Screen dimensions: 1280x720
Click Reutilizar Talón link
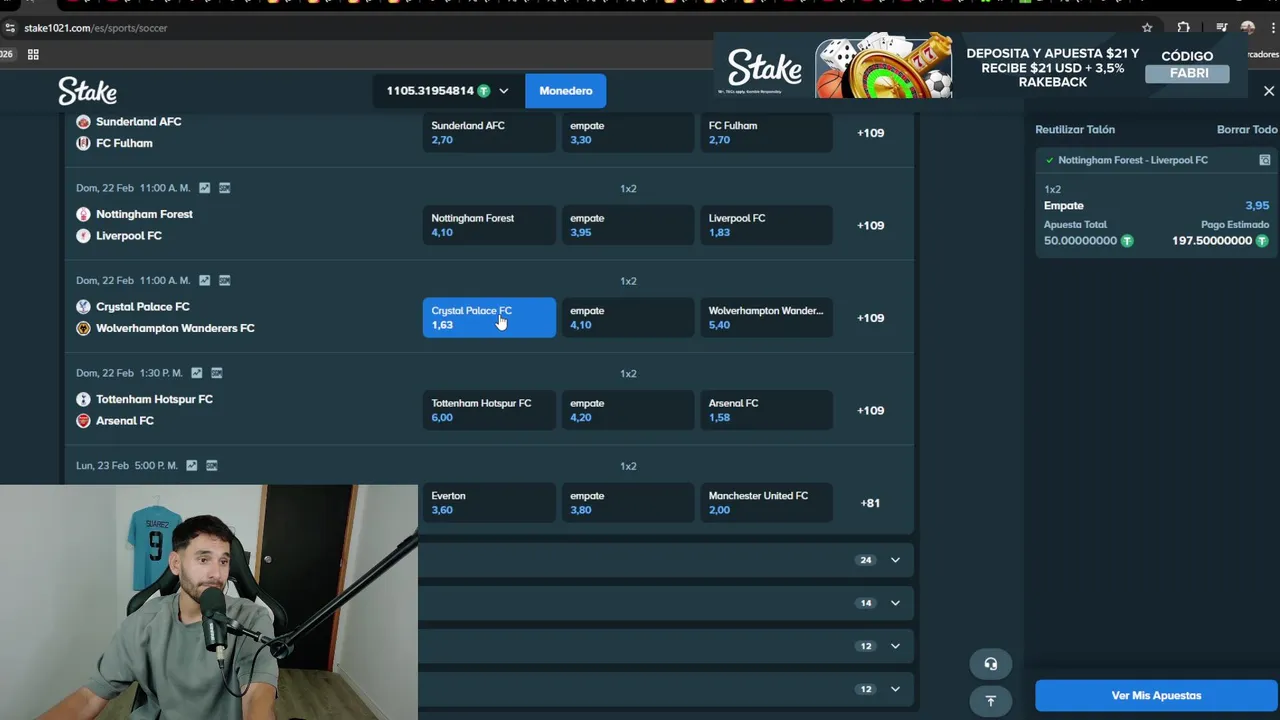pos(1075,130)
